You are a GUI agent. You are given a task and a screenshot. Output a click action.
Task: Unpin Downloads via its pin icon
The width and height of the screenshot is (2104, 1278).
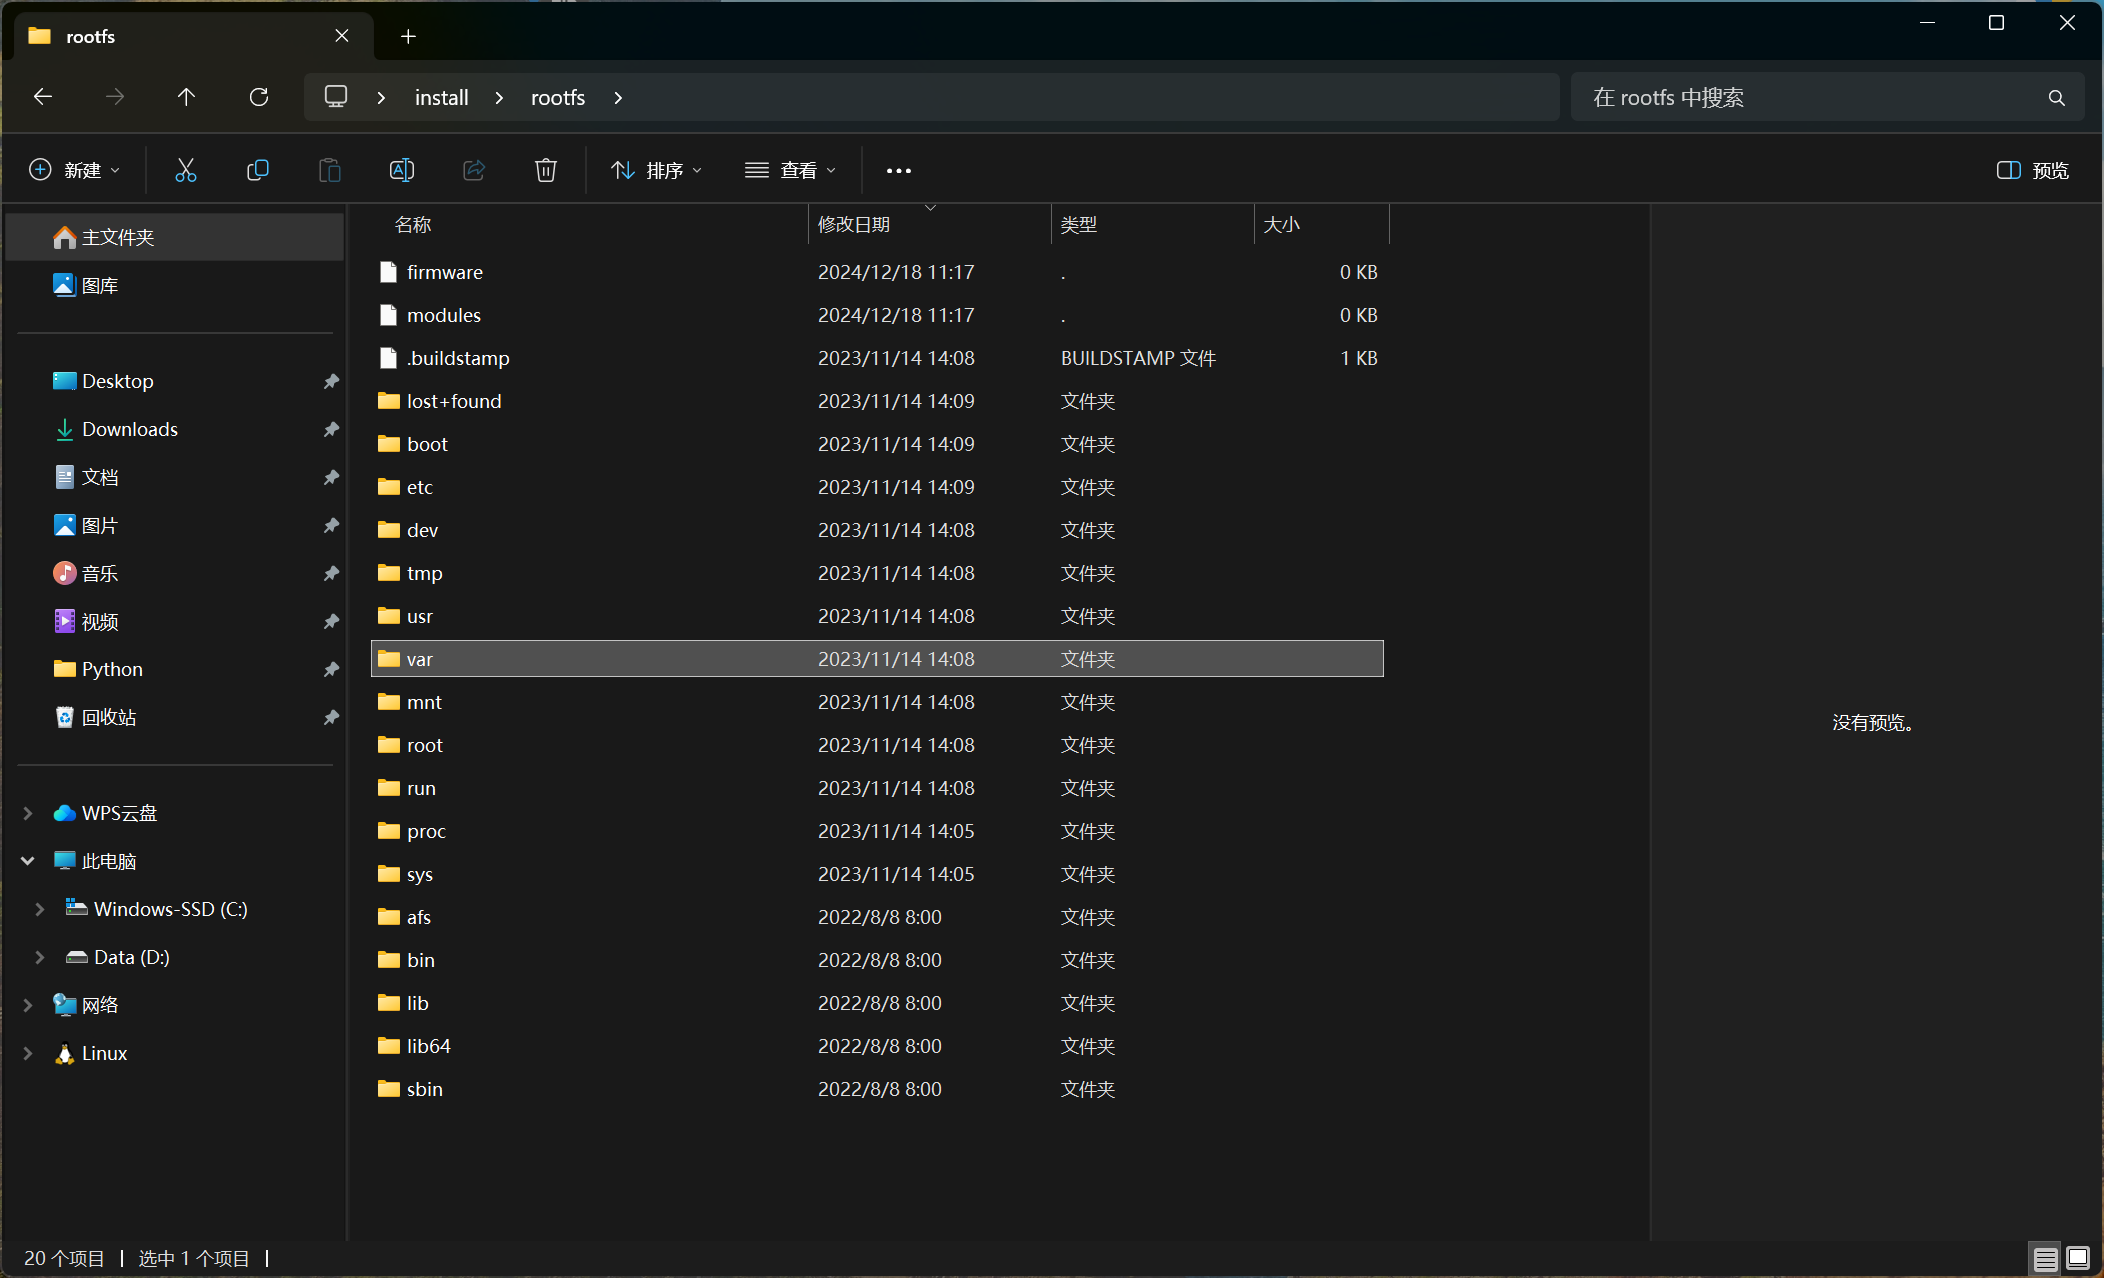click(x=331, y=429)
